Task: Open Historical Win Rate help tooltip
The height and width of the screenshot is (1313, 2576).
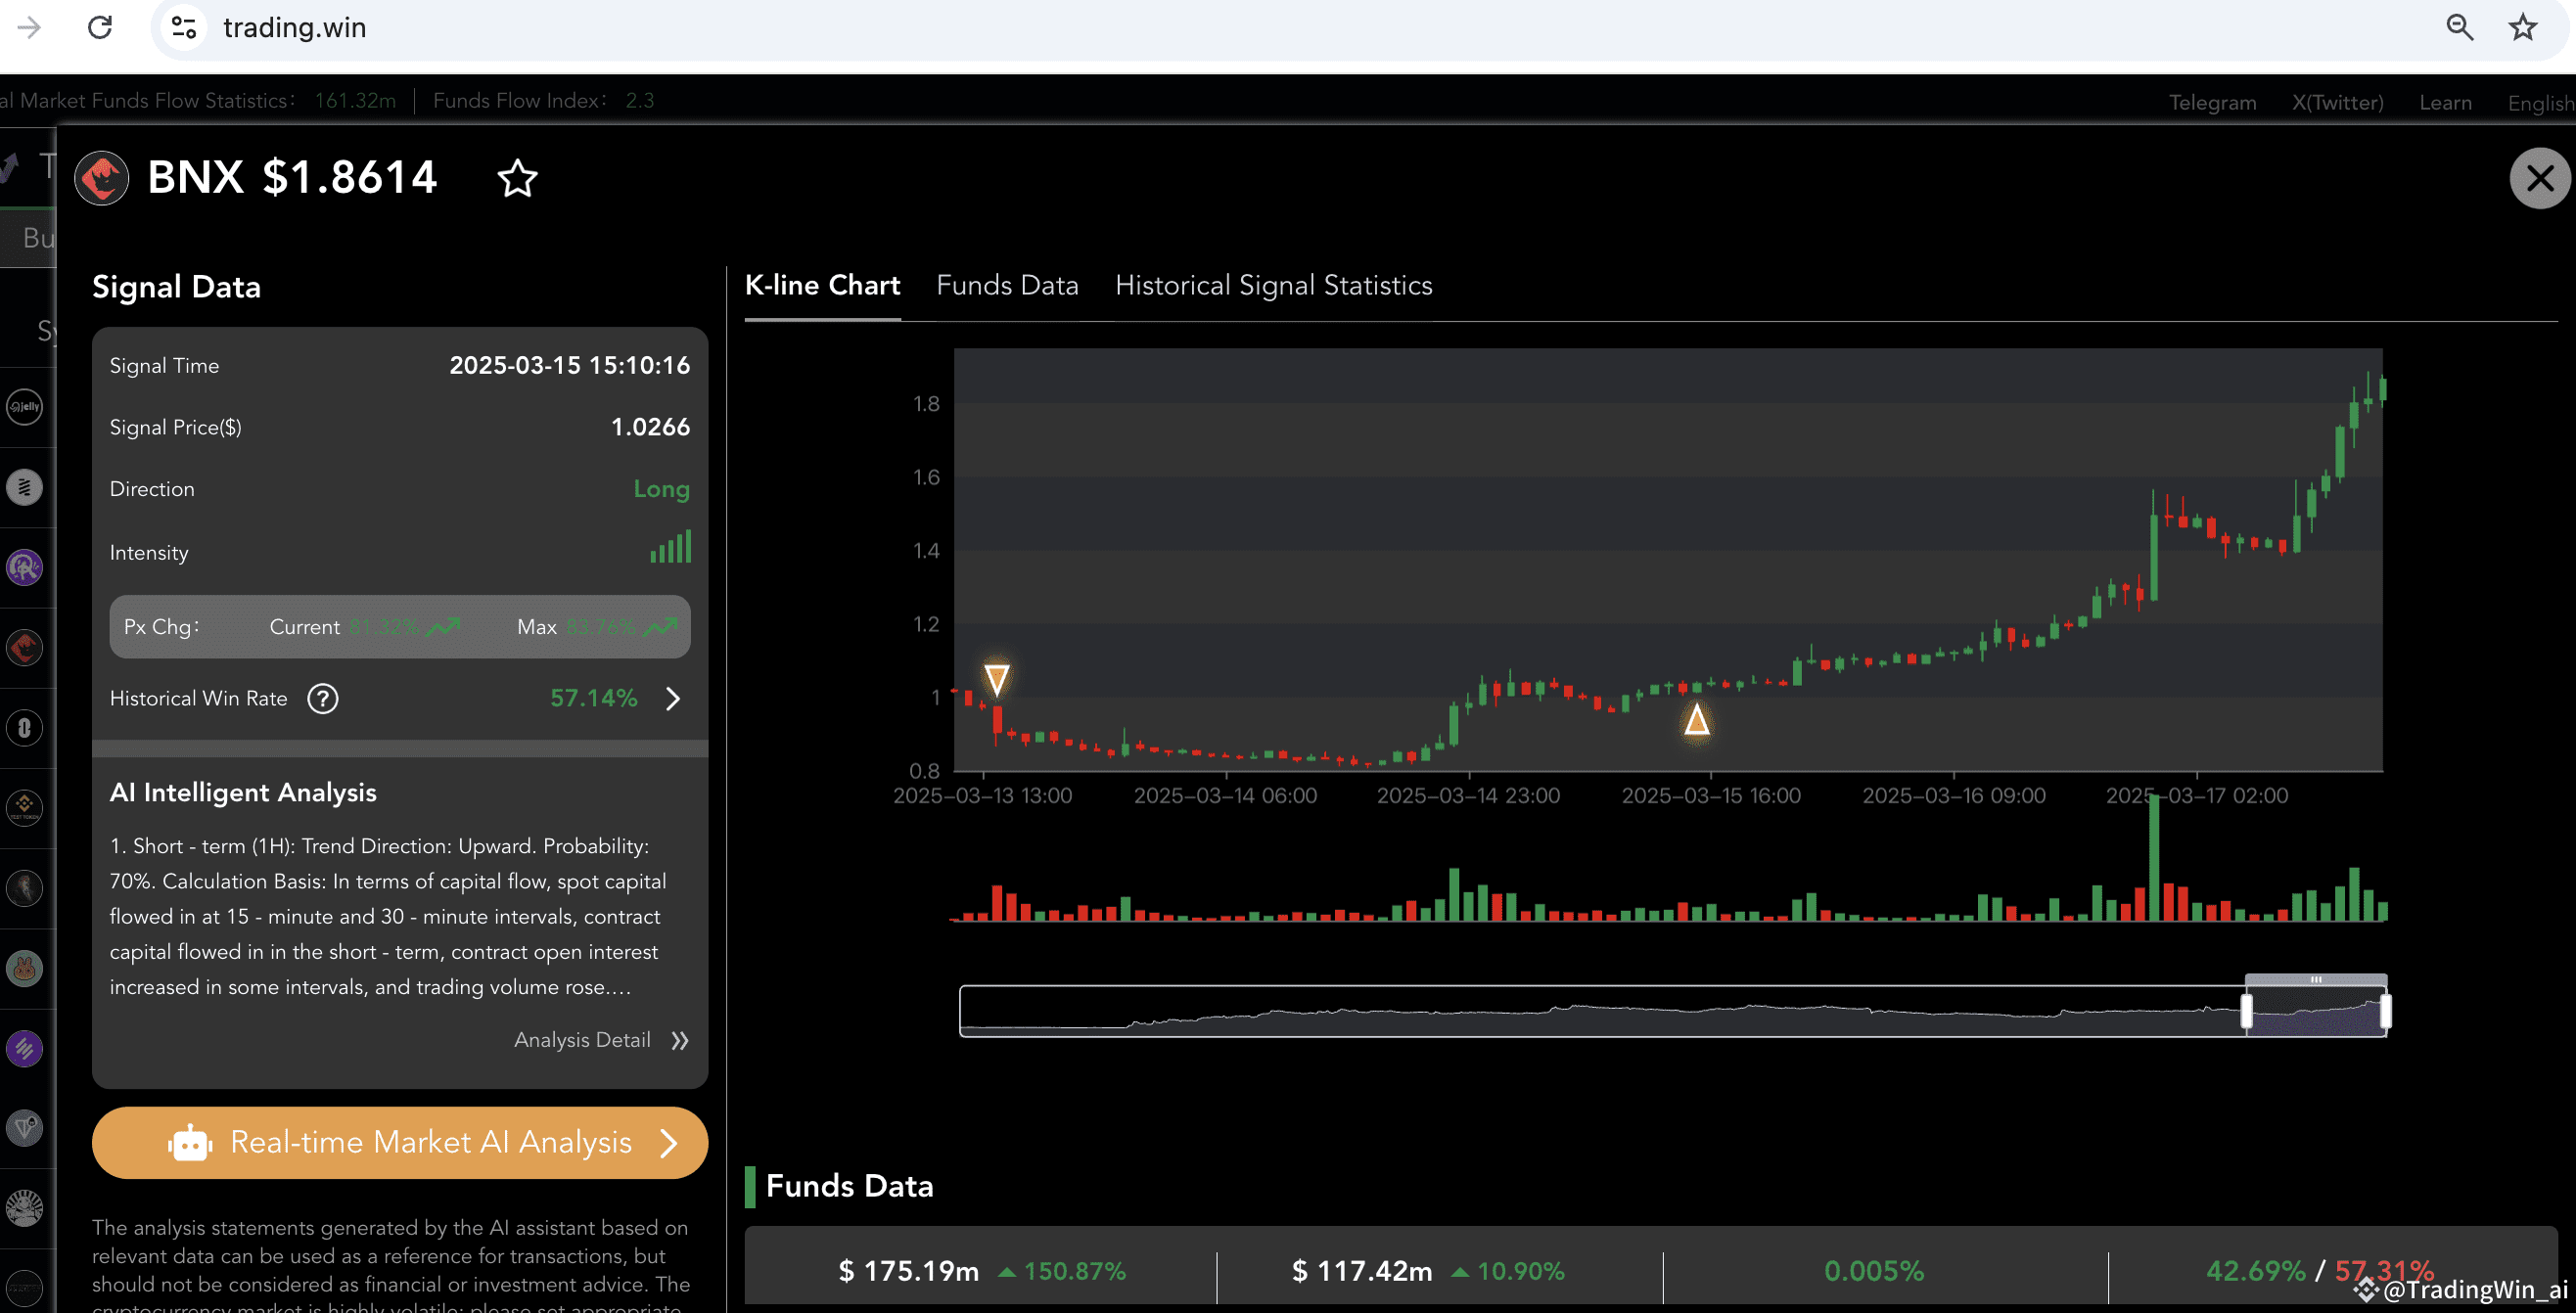Action: click(323, 698)
